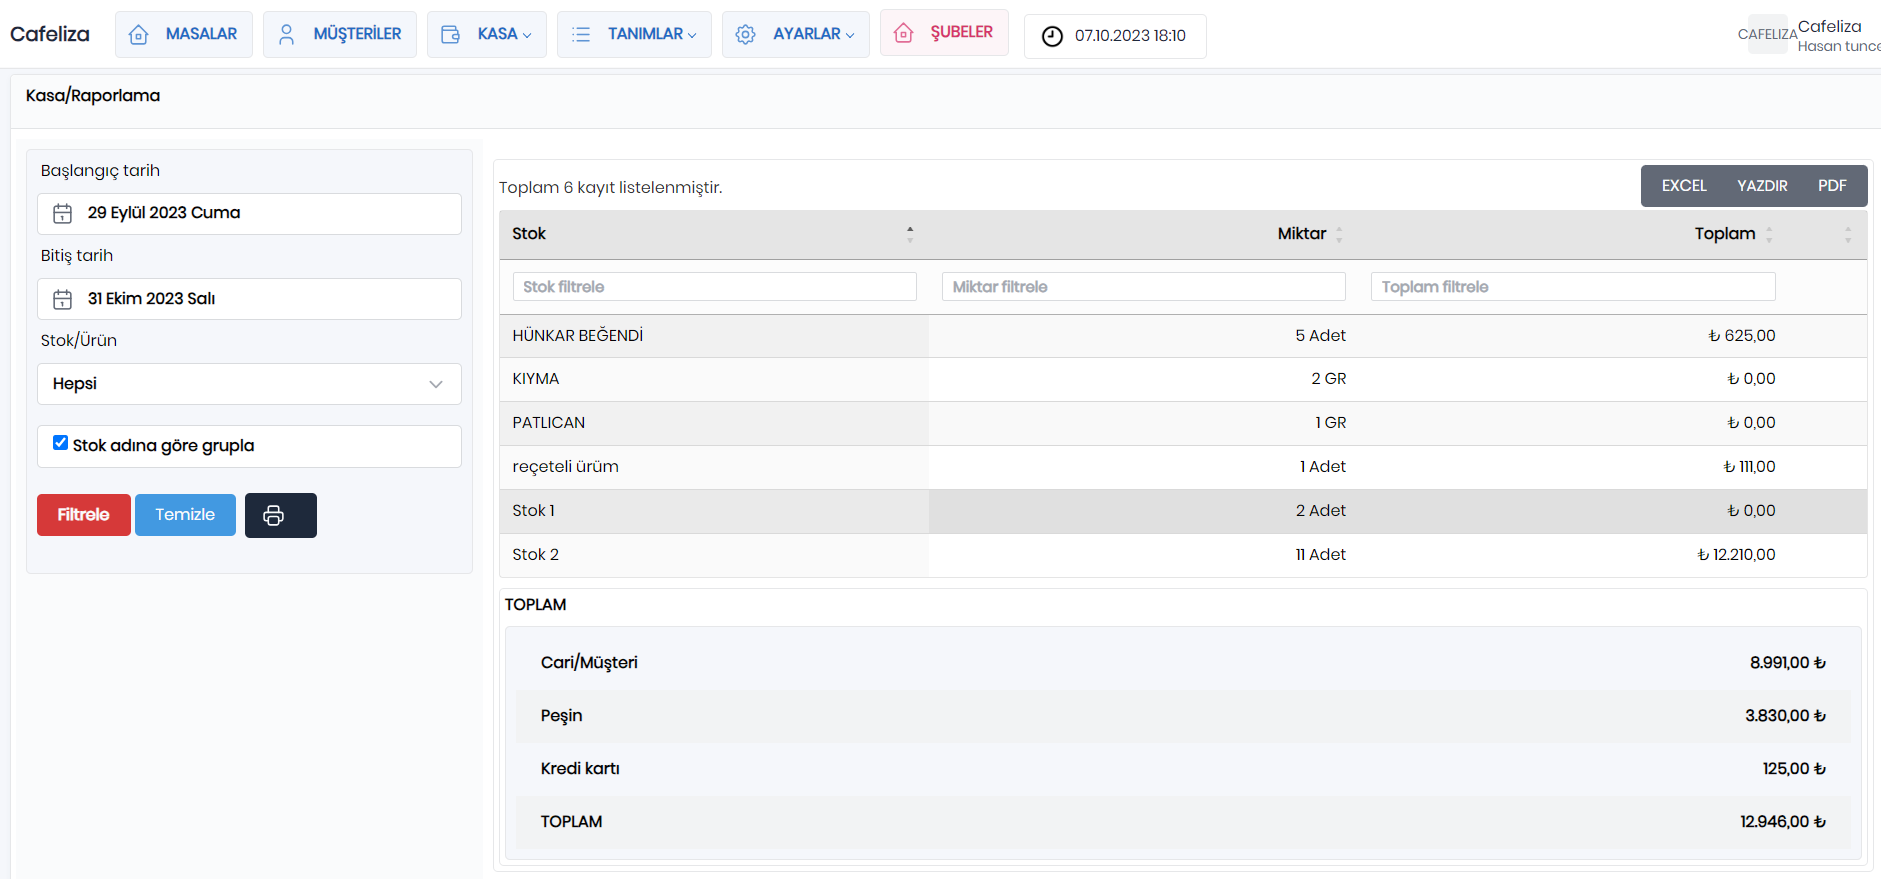Click the Toplam filtrele input field
This screenshot has height=879, width=1881.
point(1573,287)
